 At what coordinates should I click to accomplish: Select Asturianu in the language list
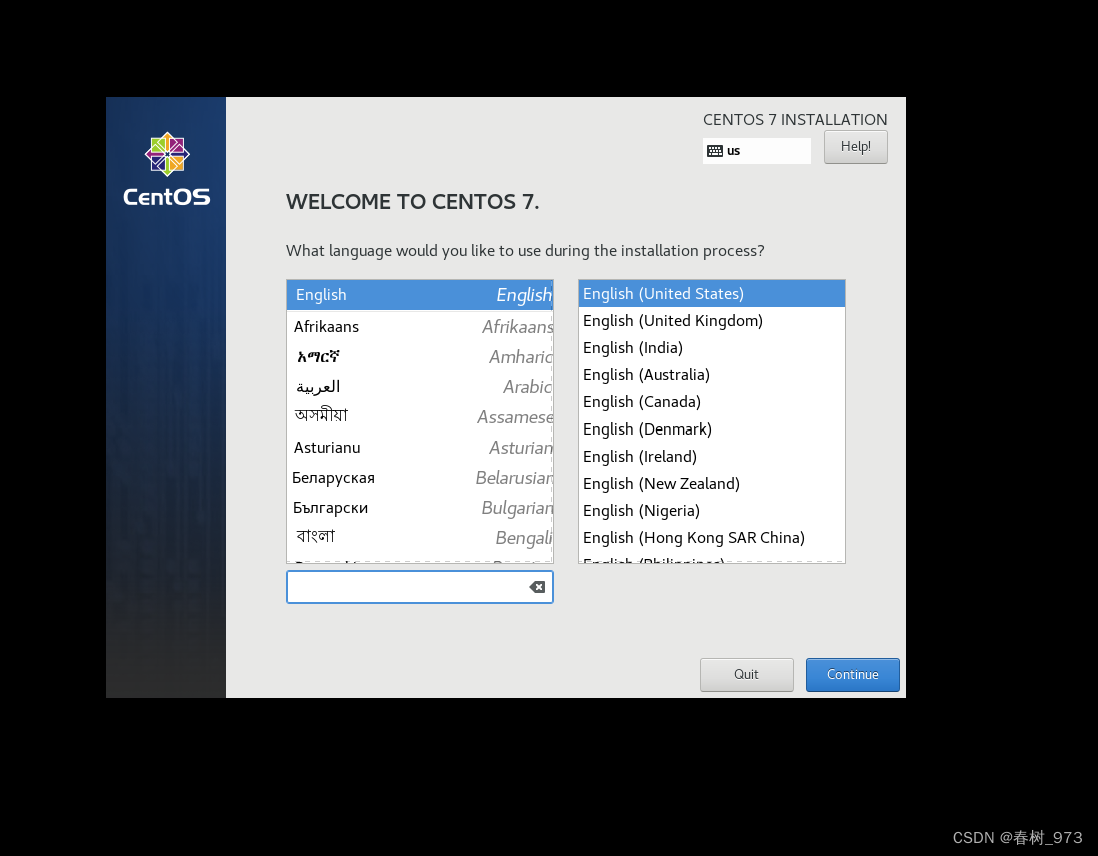[419, 448]
